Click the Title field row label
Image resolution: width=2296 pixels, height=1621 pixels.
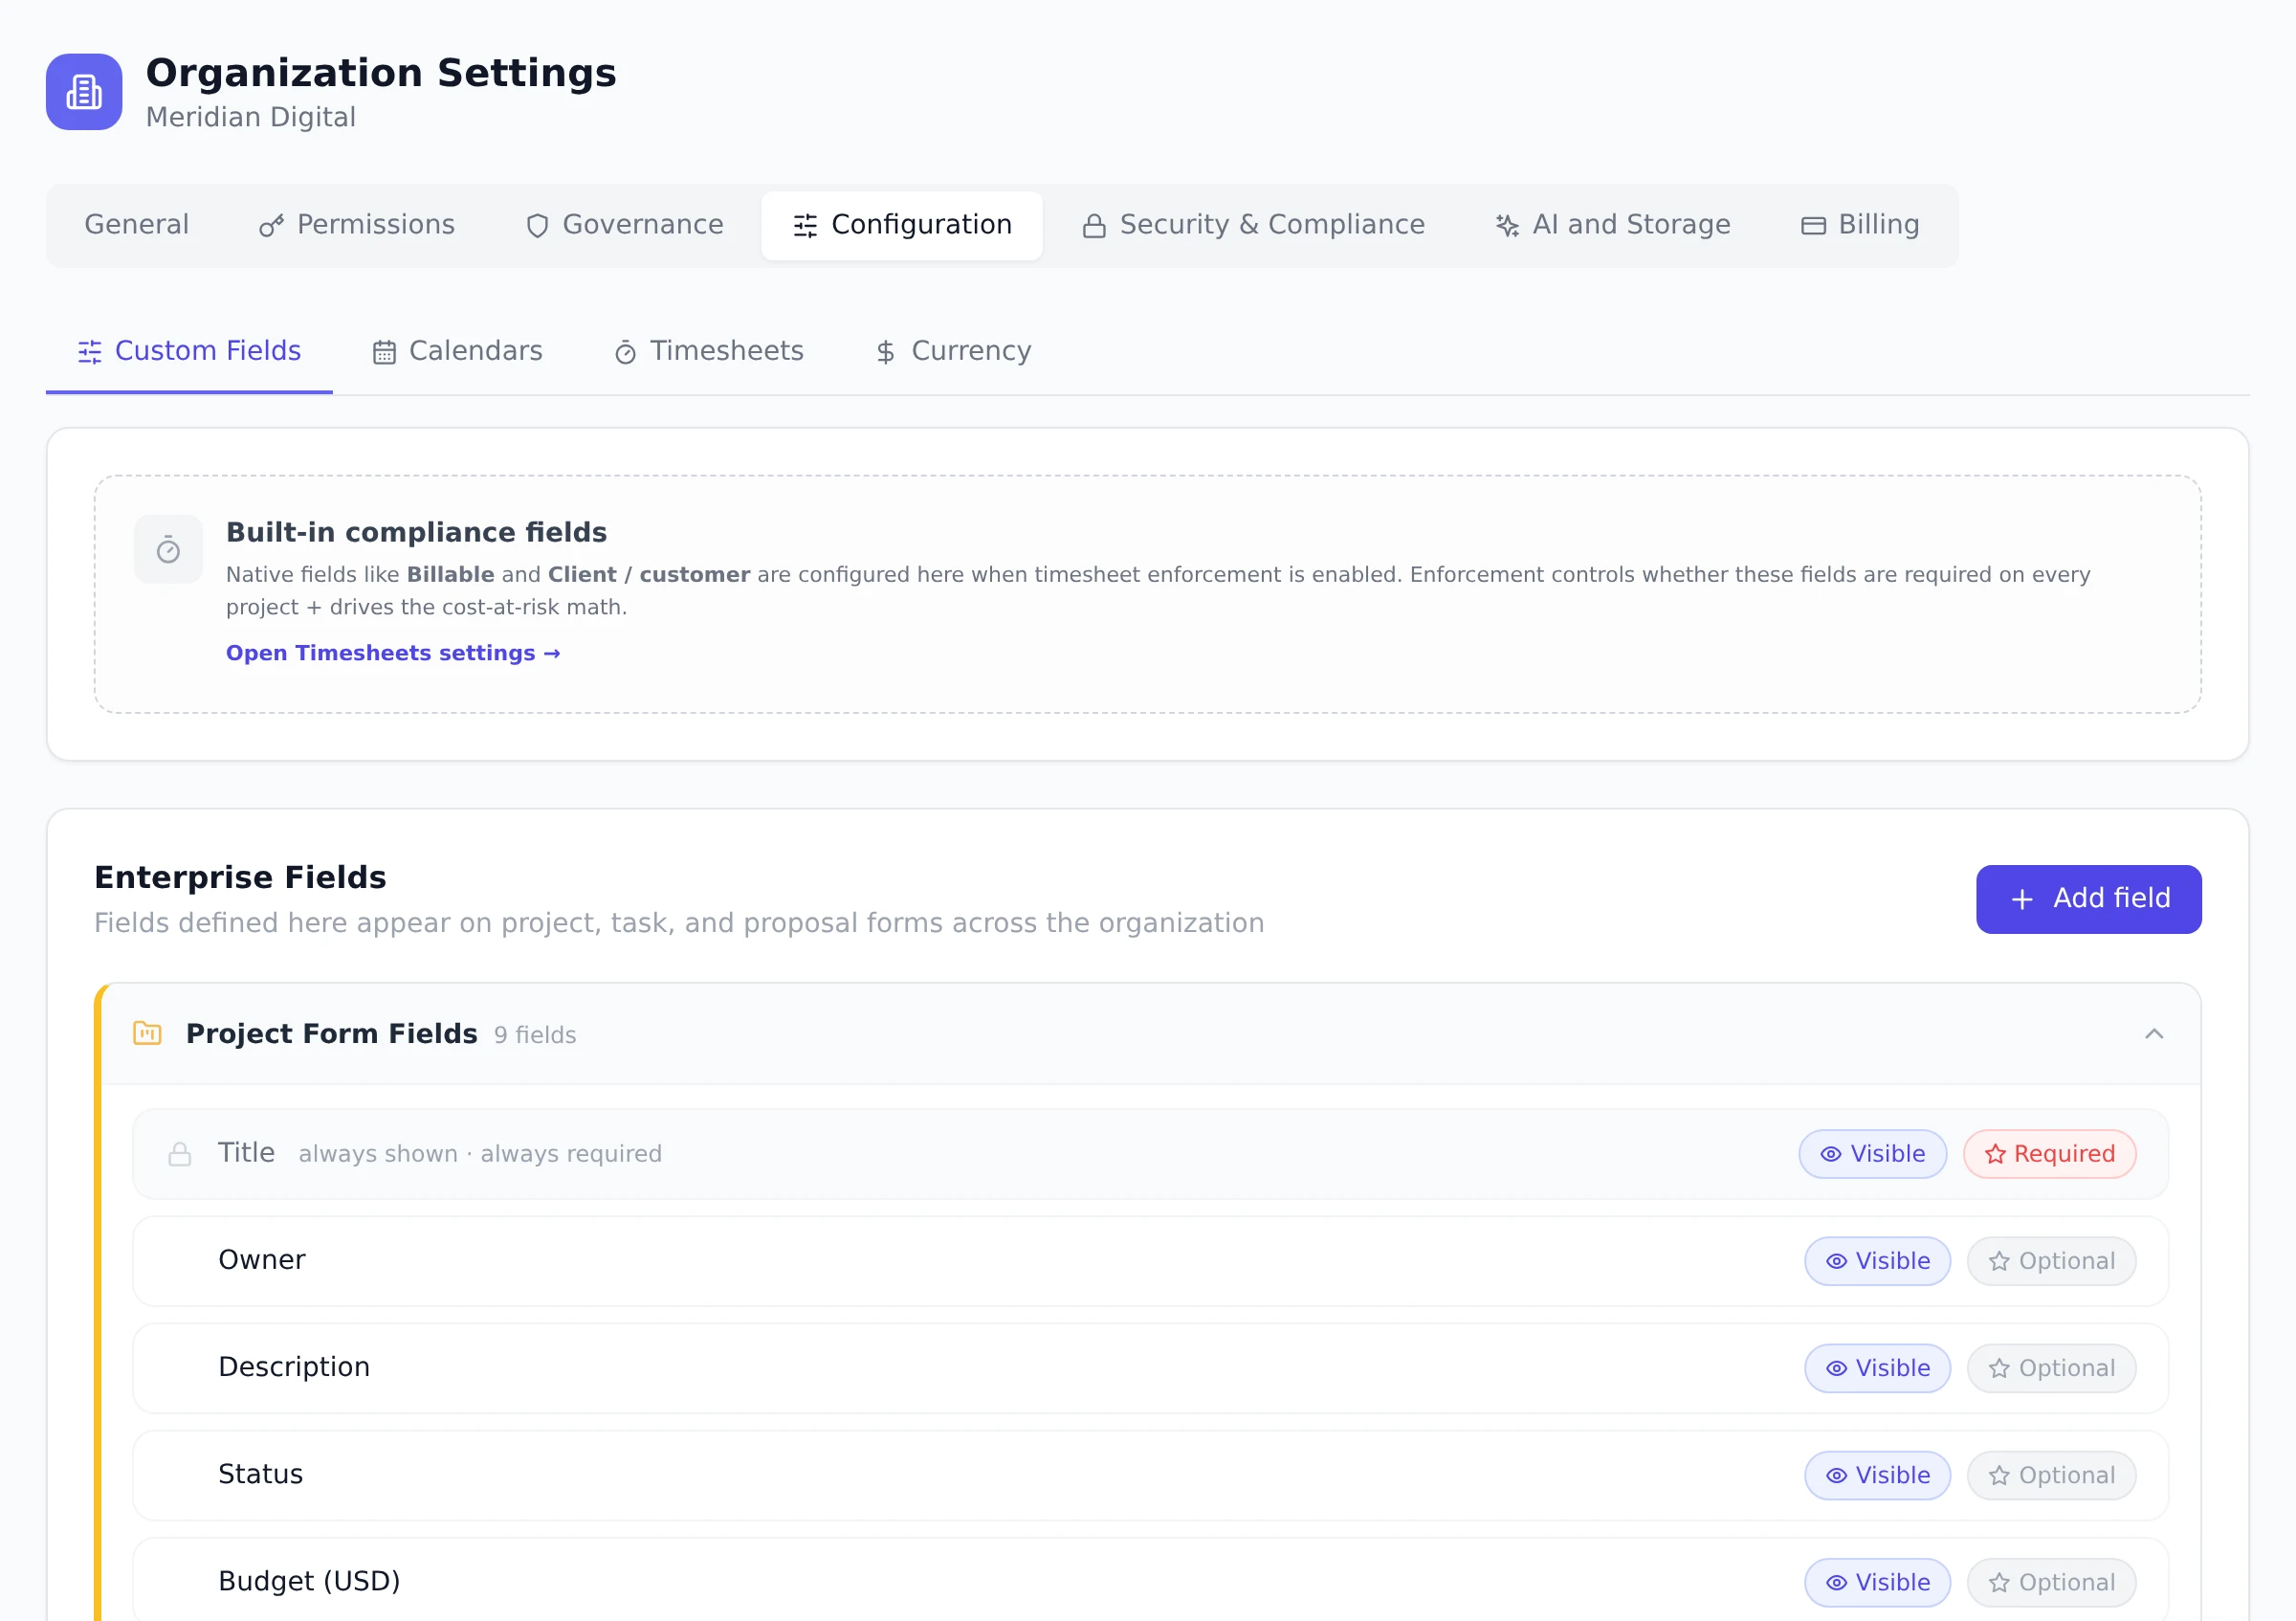pos(246,1153)
